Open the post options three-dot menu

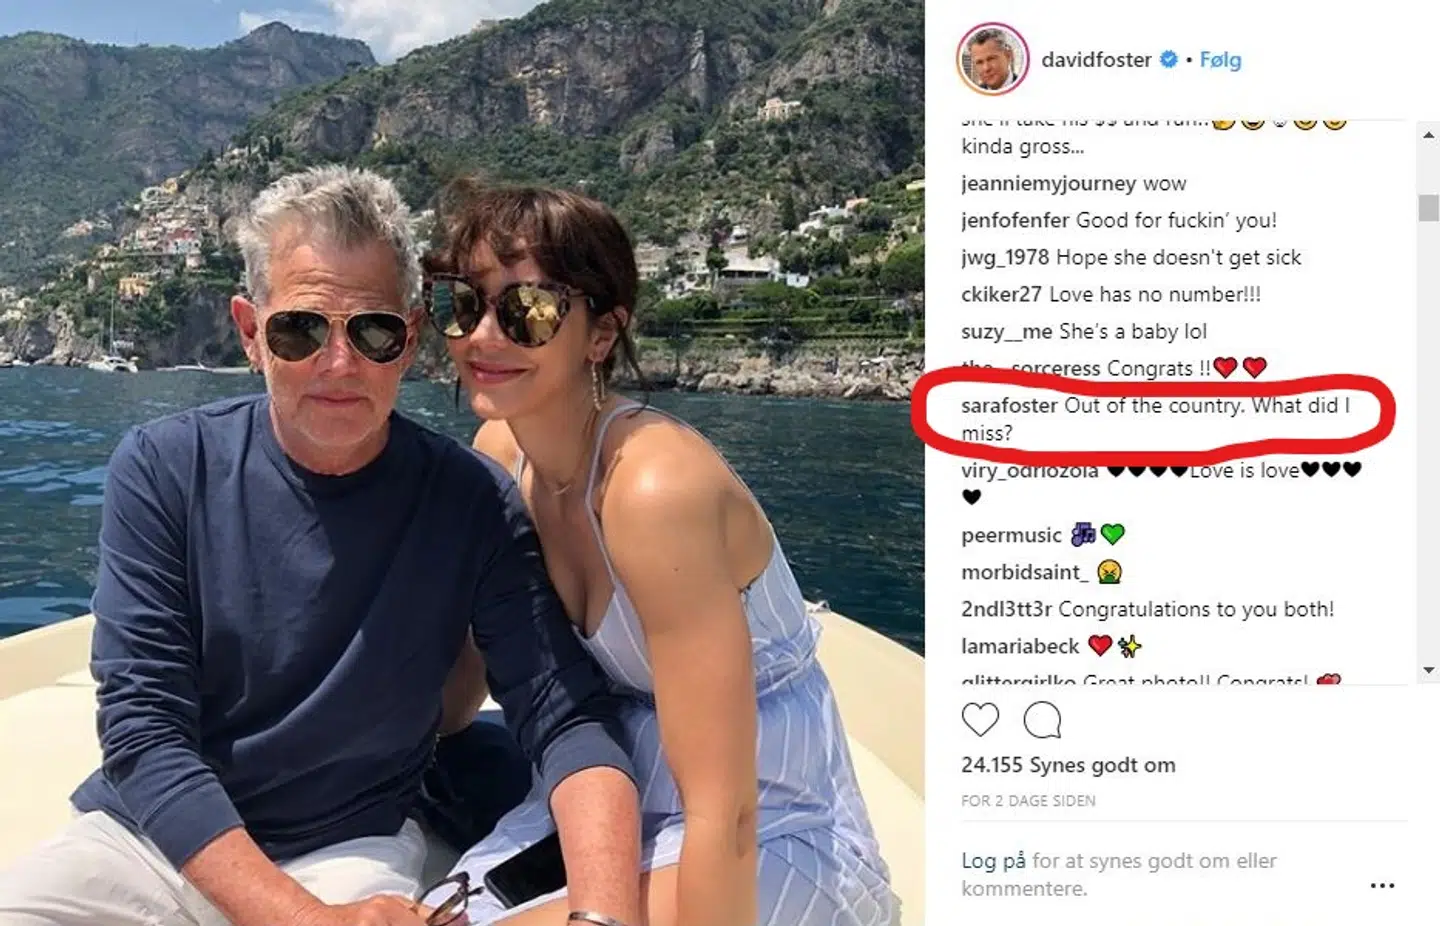(1384, 885)
